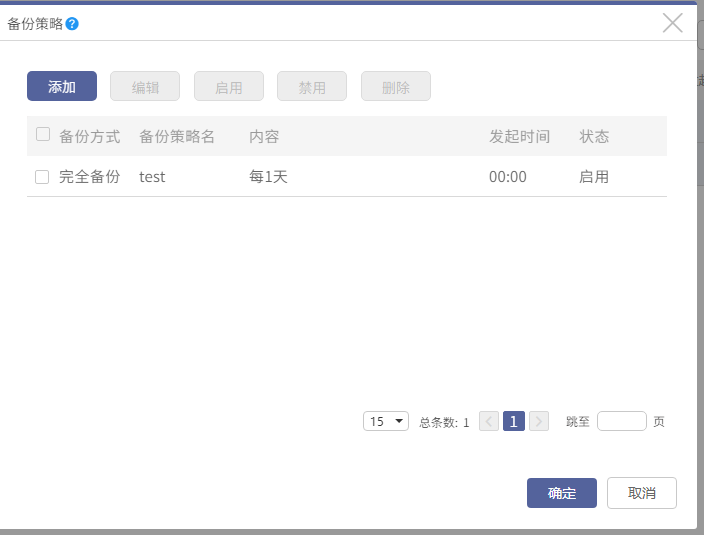The image size is (704, 535).
Task: Toggle the select-all checkbox in table header
Action: 43,134
